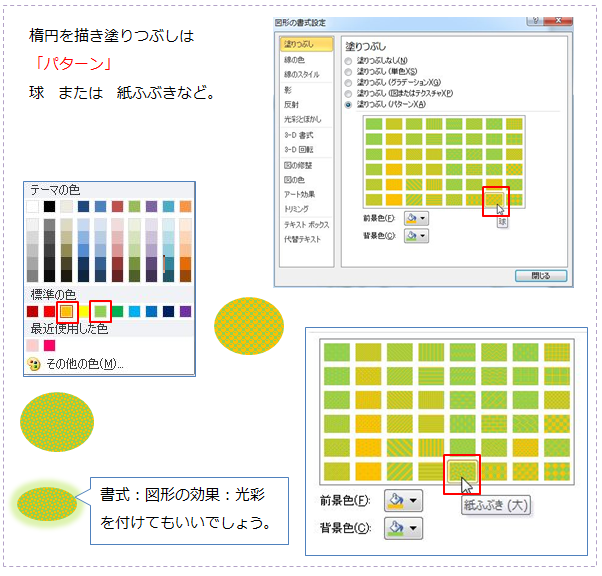The width and height of the screenshot is (602, 576).
Task: Open the enlarged 背景色 color dropdown
Action: 405,528
